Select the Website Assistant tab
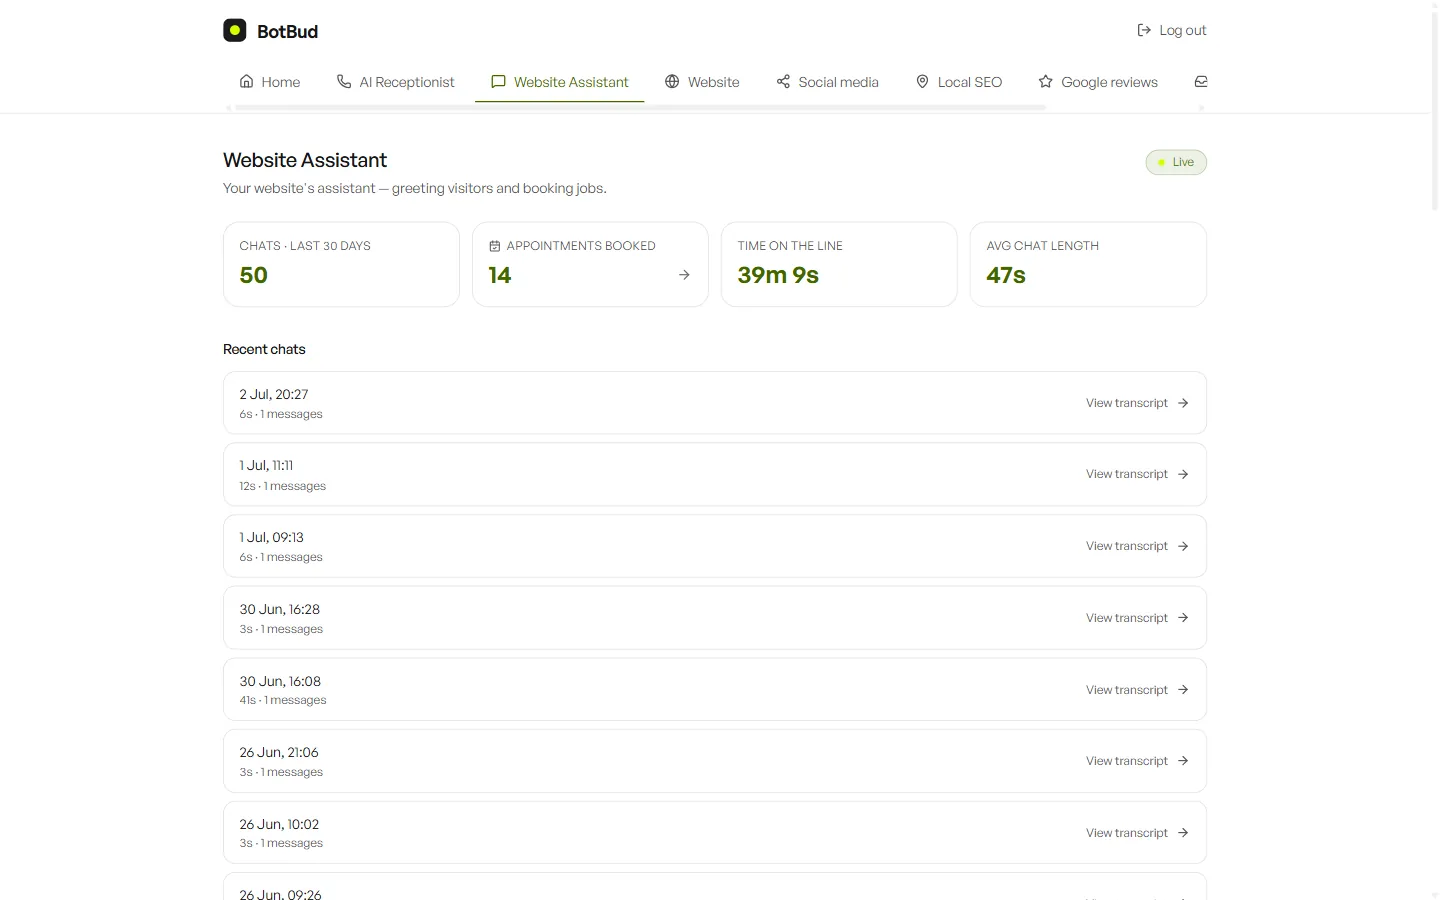1440x900 pixels. [559, 82]
